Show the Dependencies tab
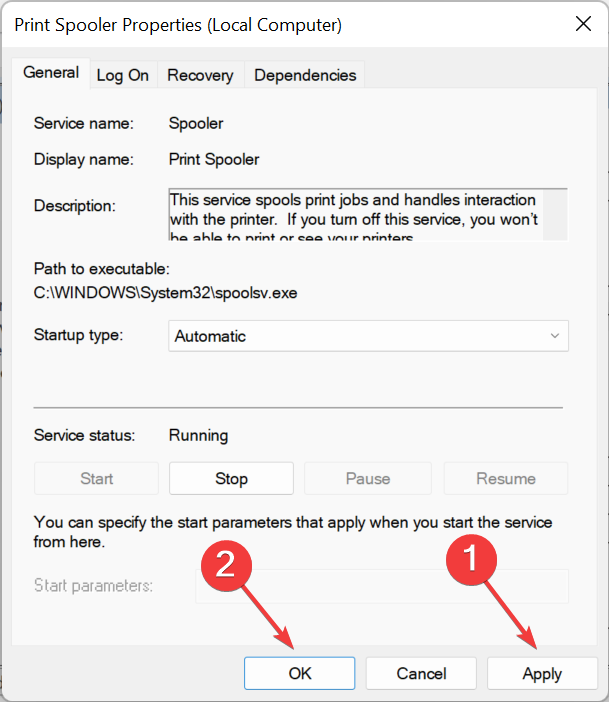Image resolution: width=609 pixels, height=702 pixels. [305, 75]
